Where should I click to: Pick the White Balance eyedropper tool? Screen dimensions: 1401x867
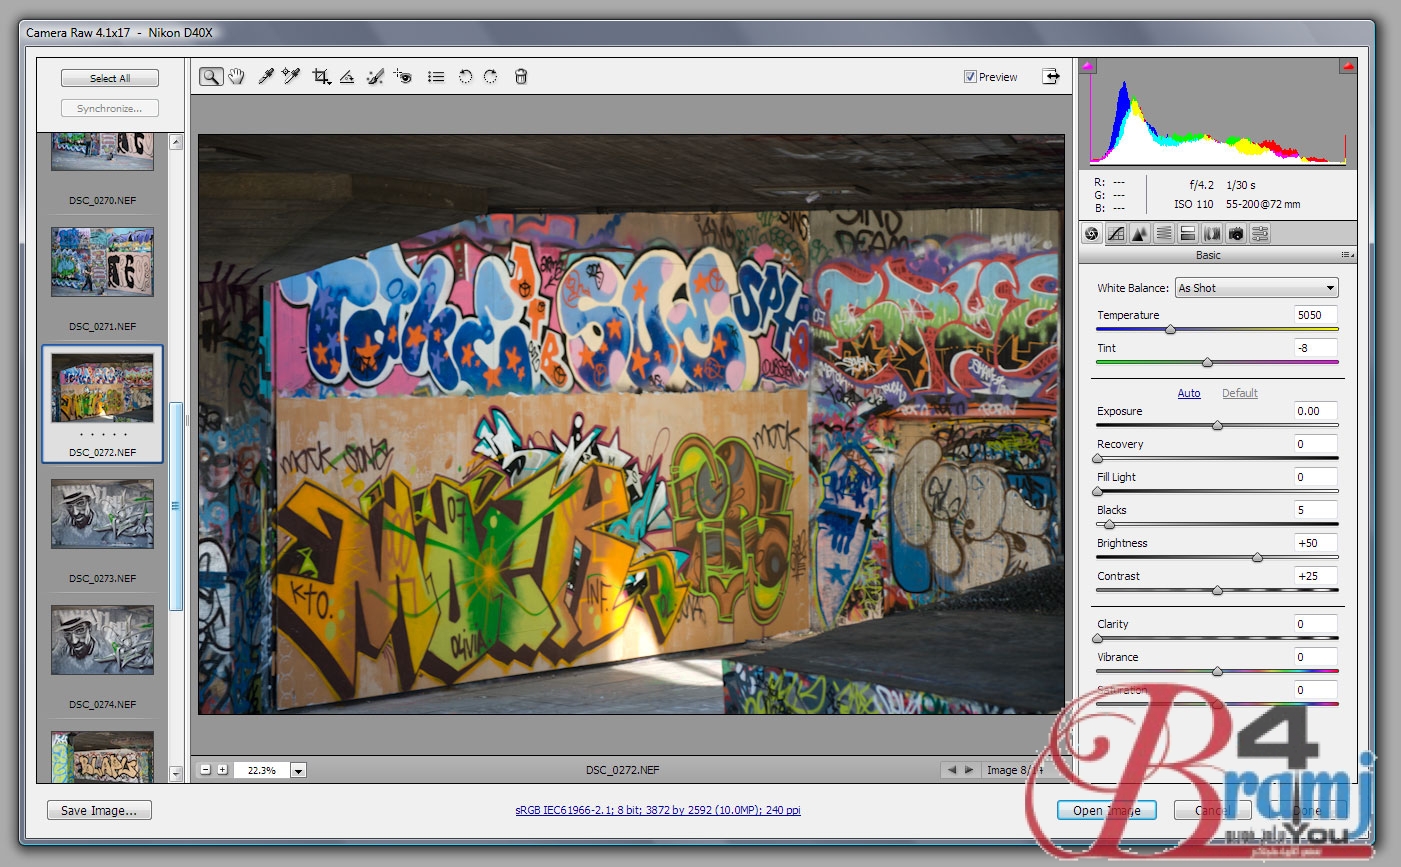pos(266,77)
